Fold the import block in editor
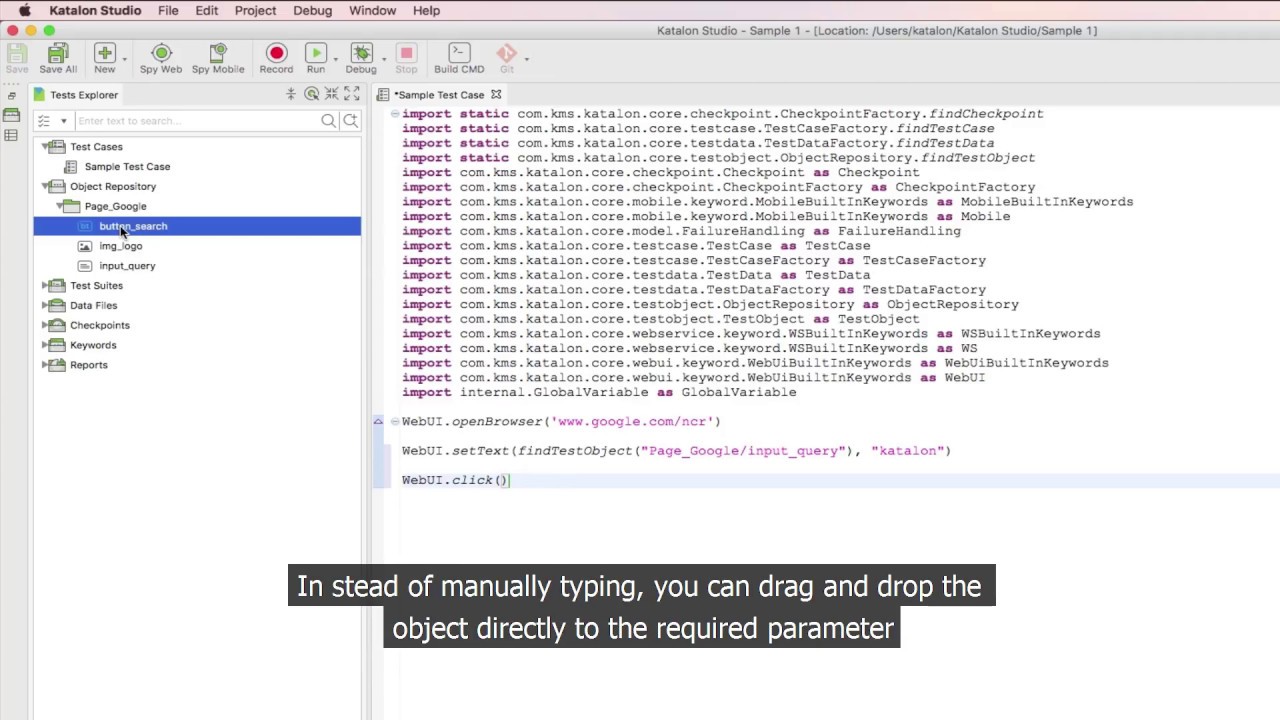Image resolution: width=1280 pixels, height=720 pixels. coord(395,114)
